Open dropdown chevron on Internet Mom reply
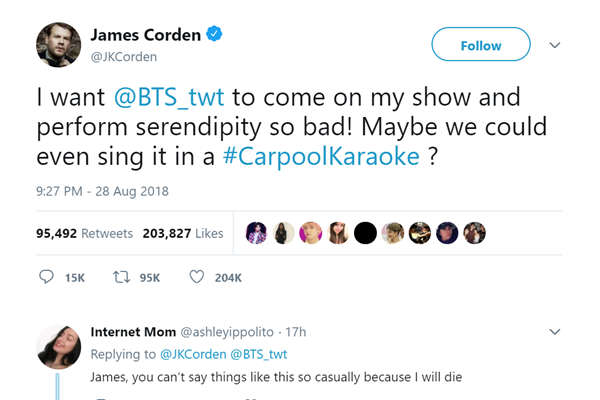Viewport: 600px width, 400px height. [x=556, y=332]
